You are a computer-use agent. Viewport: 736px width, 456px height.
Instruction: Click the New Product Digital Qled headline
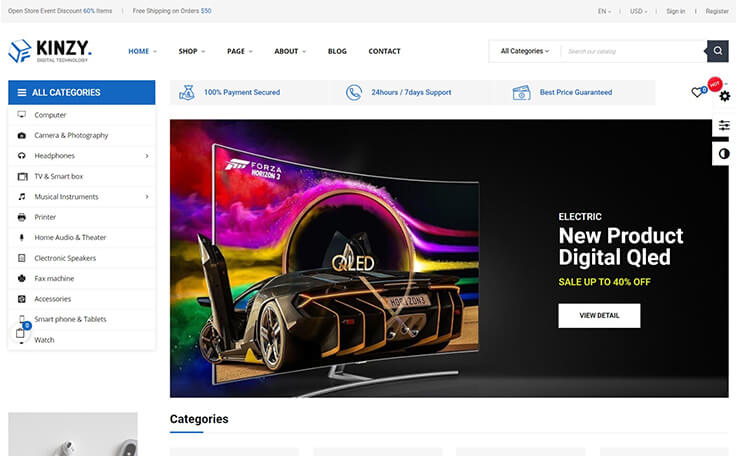[x=621, y=247]
